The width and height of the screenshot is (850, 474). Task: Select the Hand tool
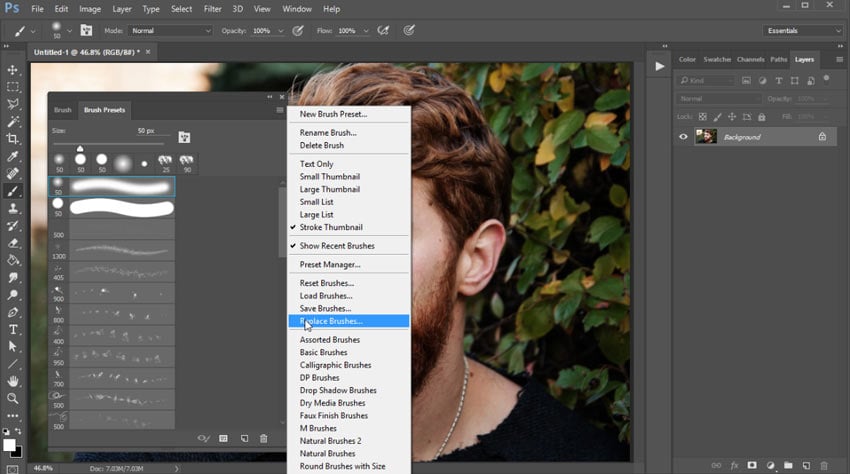point(14,381)
